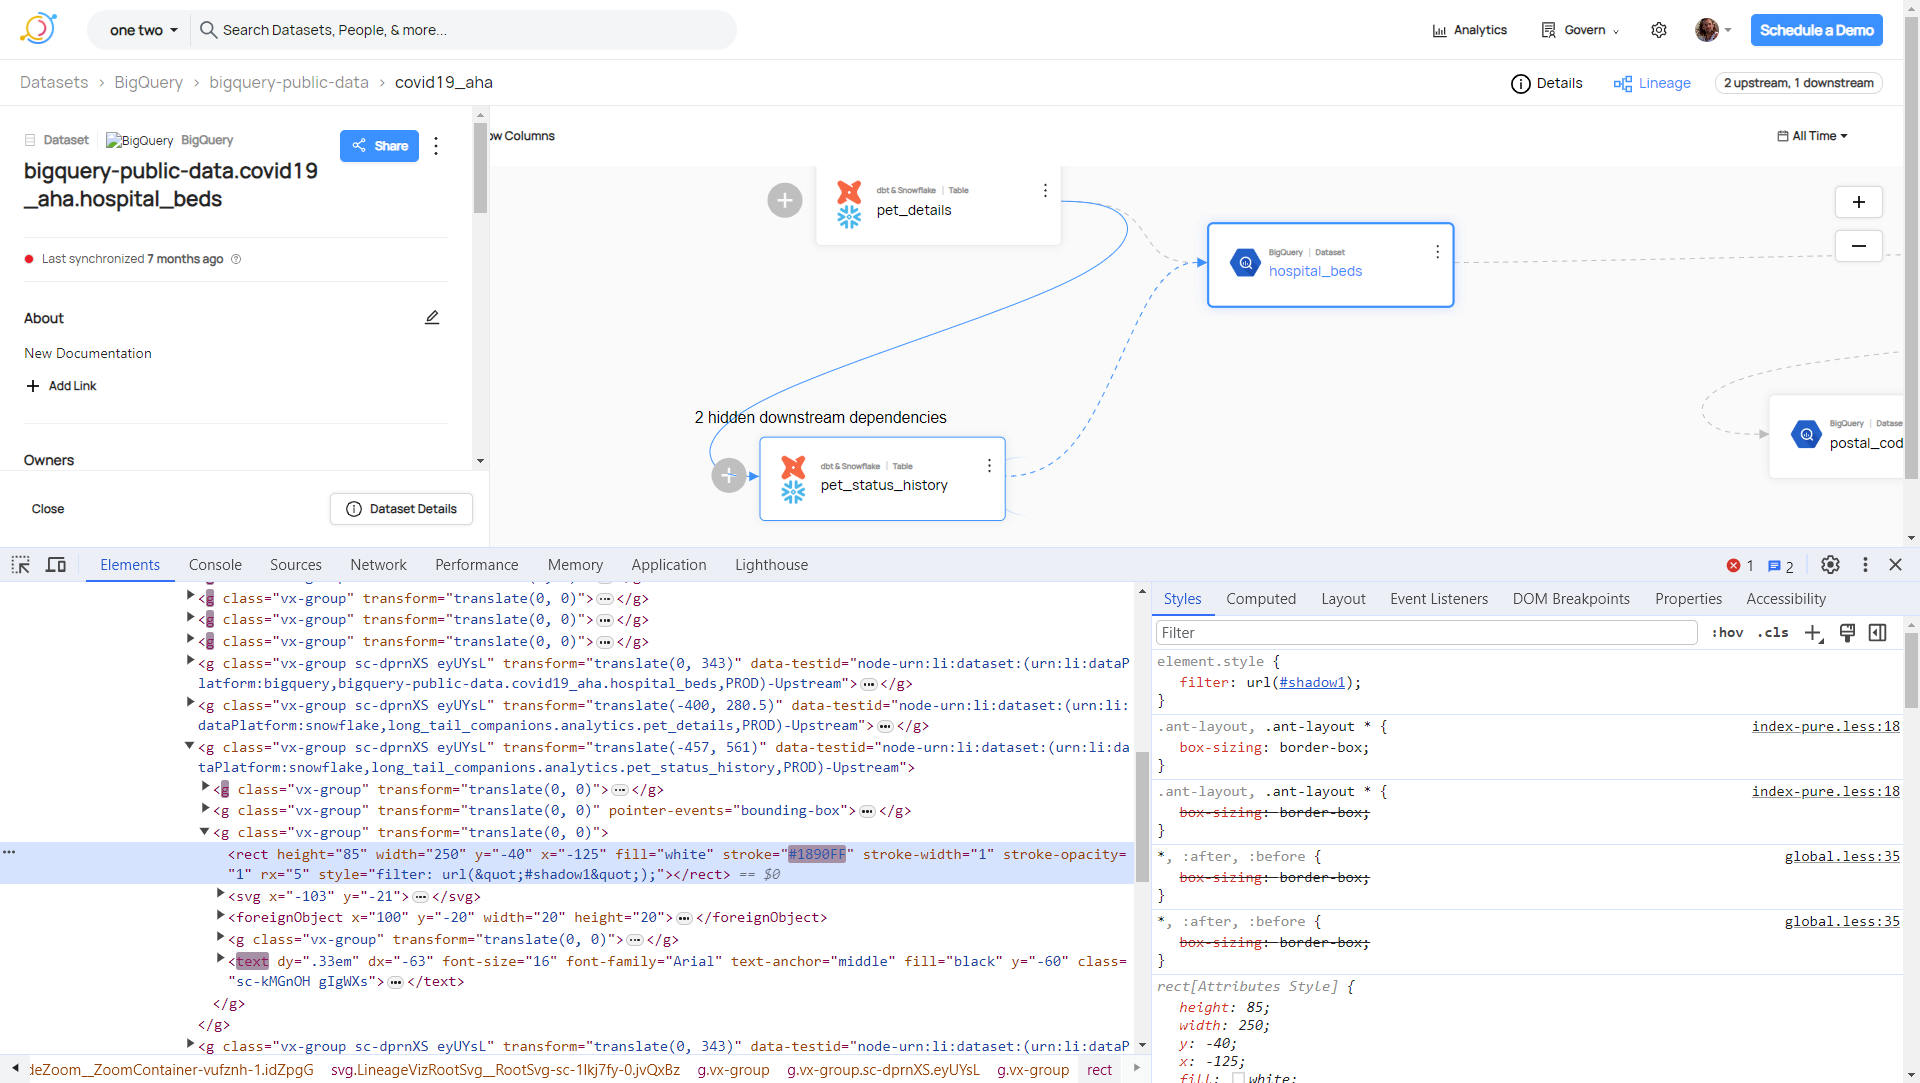Click the Acryl Data logo icon
The width and height of the screenshot is (1920, 1083).
[38, 29]
